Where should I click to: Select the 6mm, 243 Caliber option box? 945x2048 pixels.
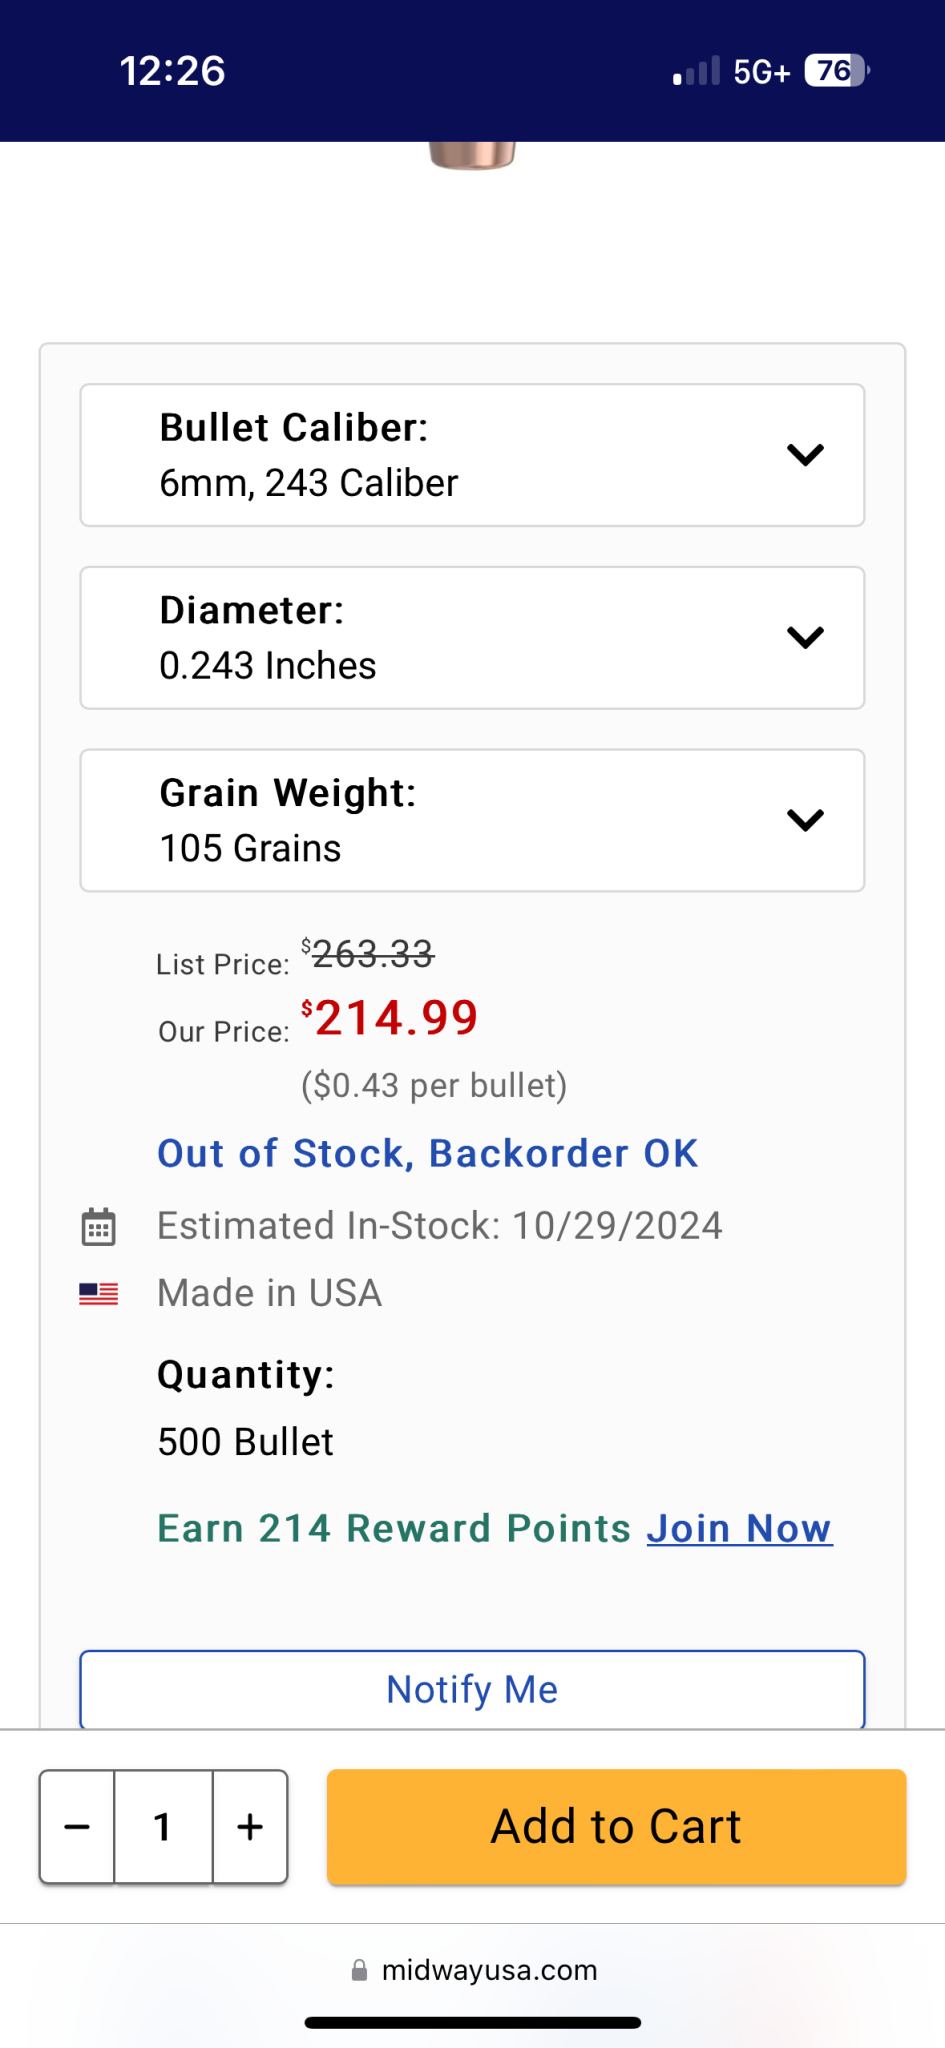coord(472,455)
